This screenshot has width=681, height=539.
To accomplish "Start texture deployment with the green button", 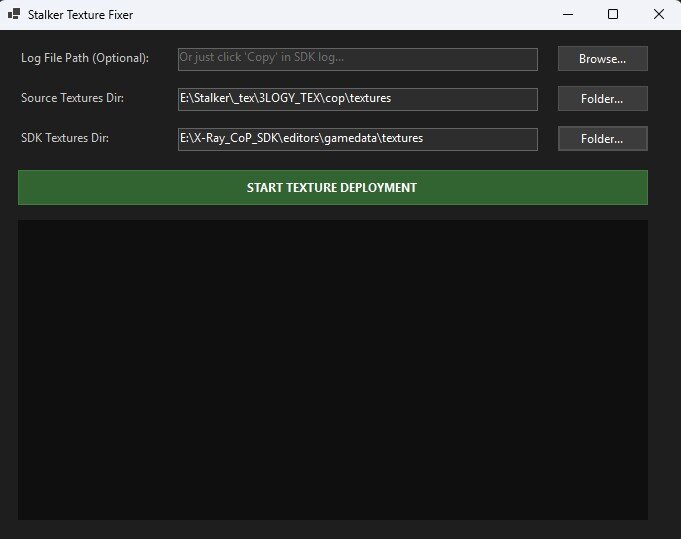I will [333, 187].
